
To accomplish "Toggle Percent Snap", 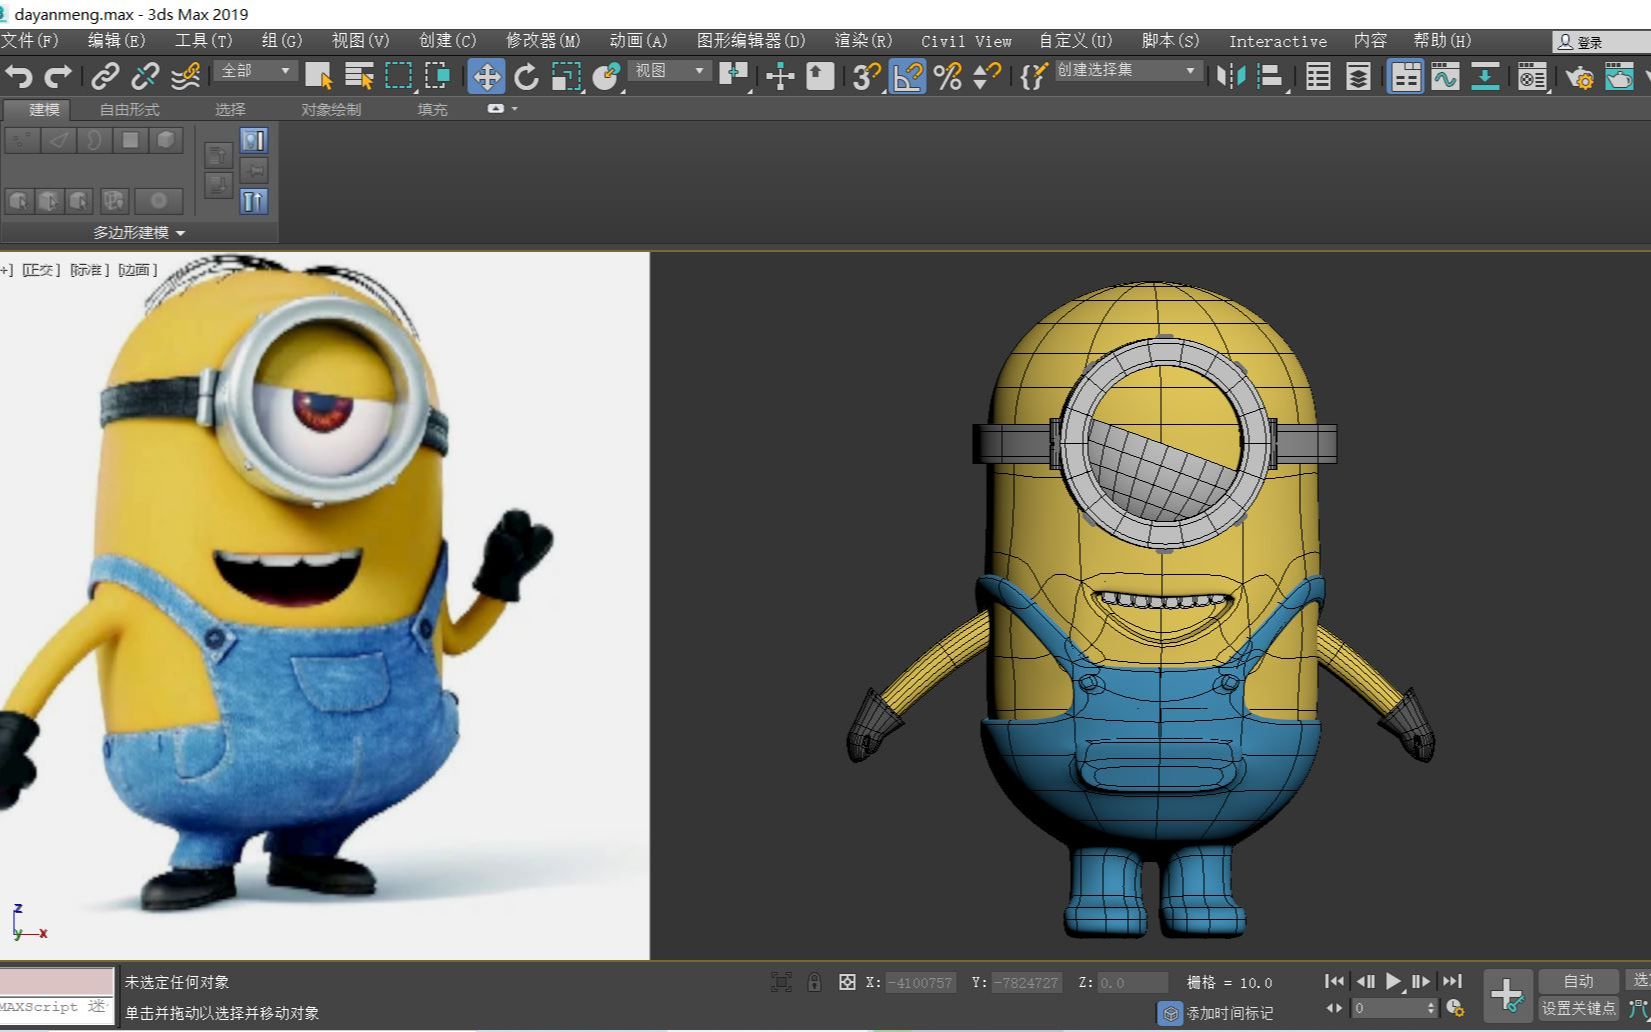I will [947, 76].
